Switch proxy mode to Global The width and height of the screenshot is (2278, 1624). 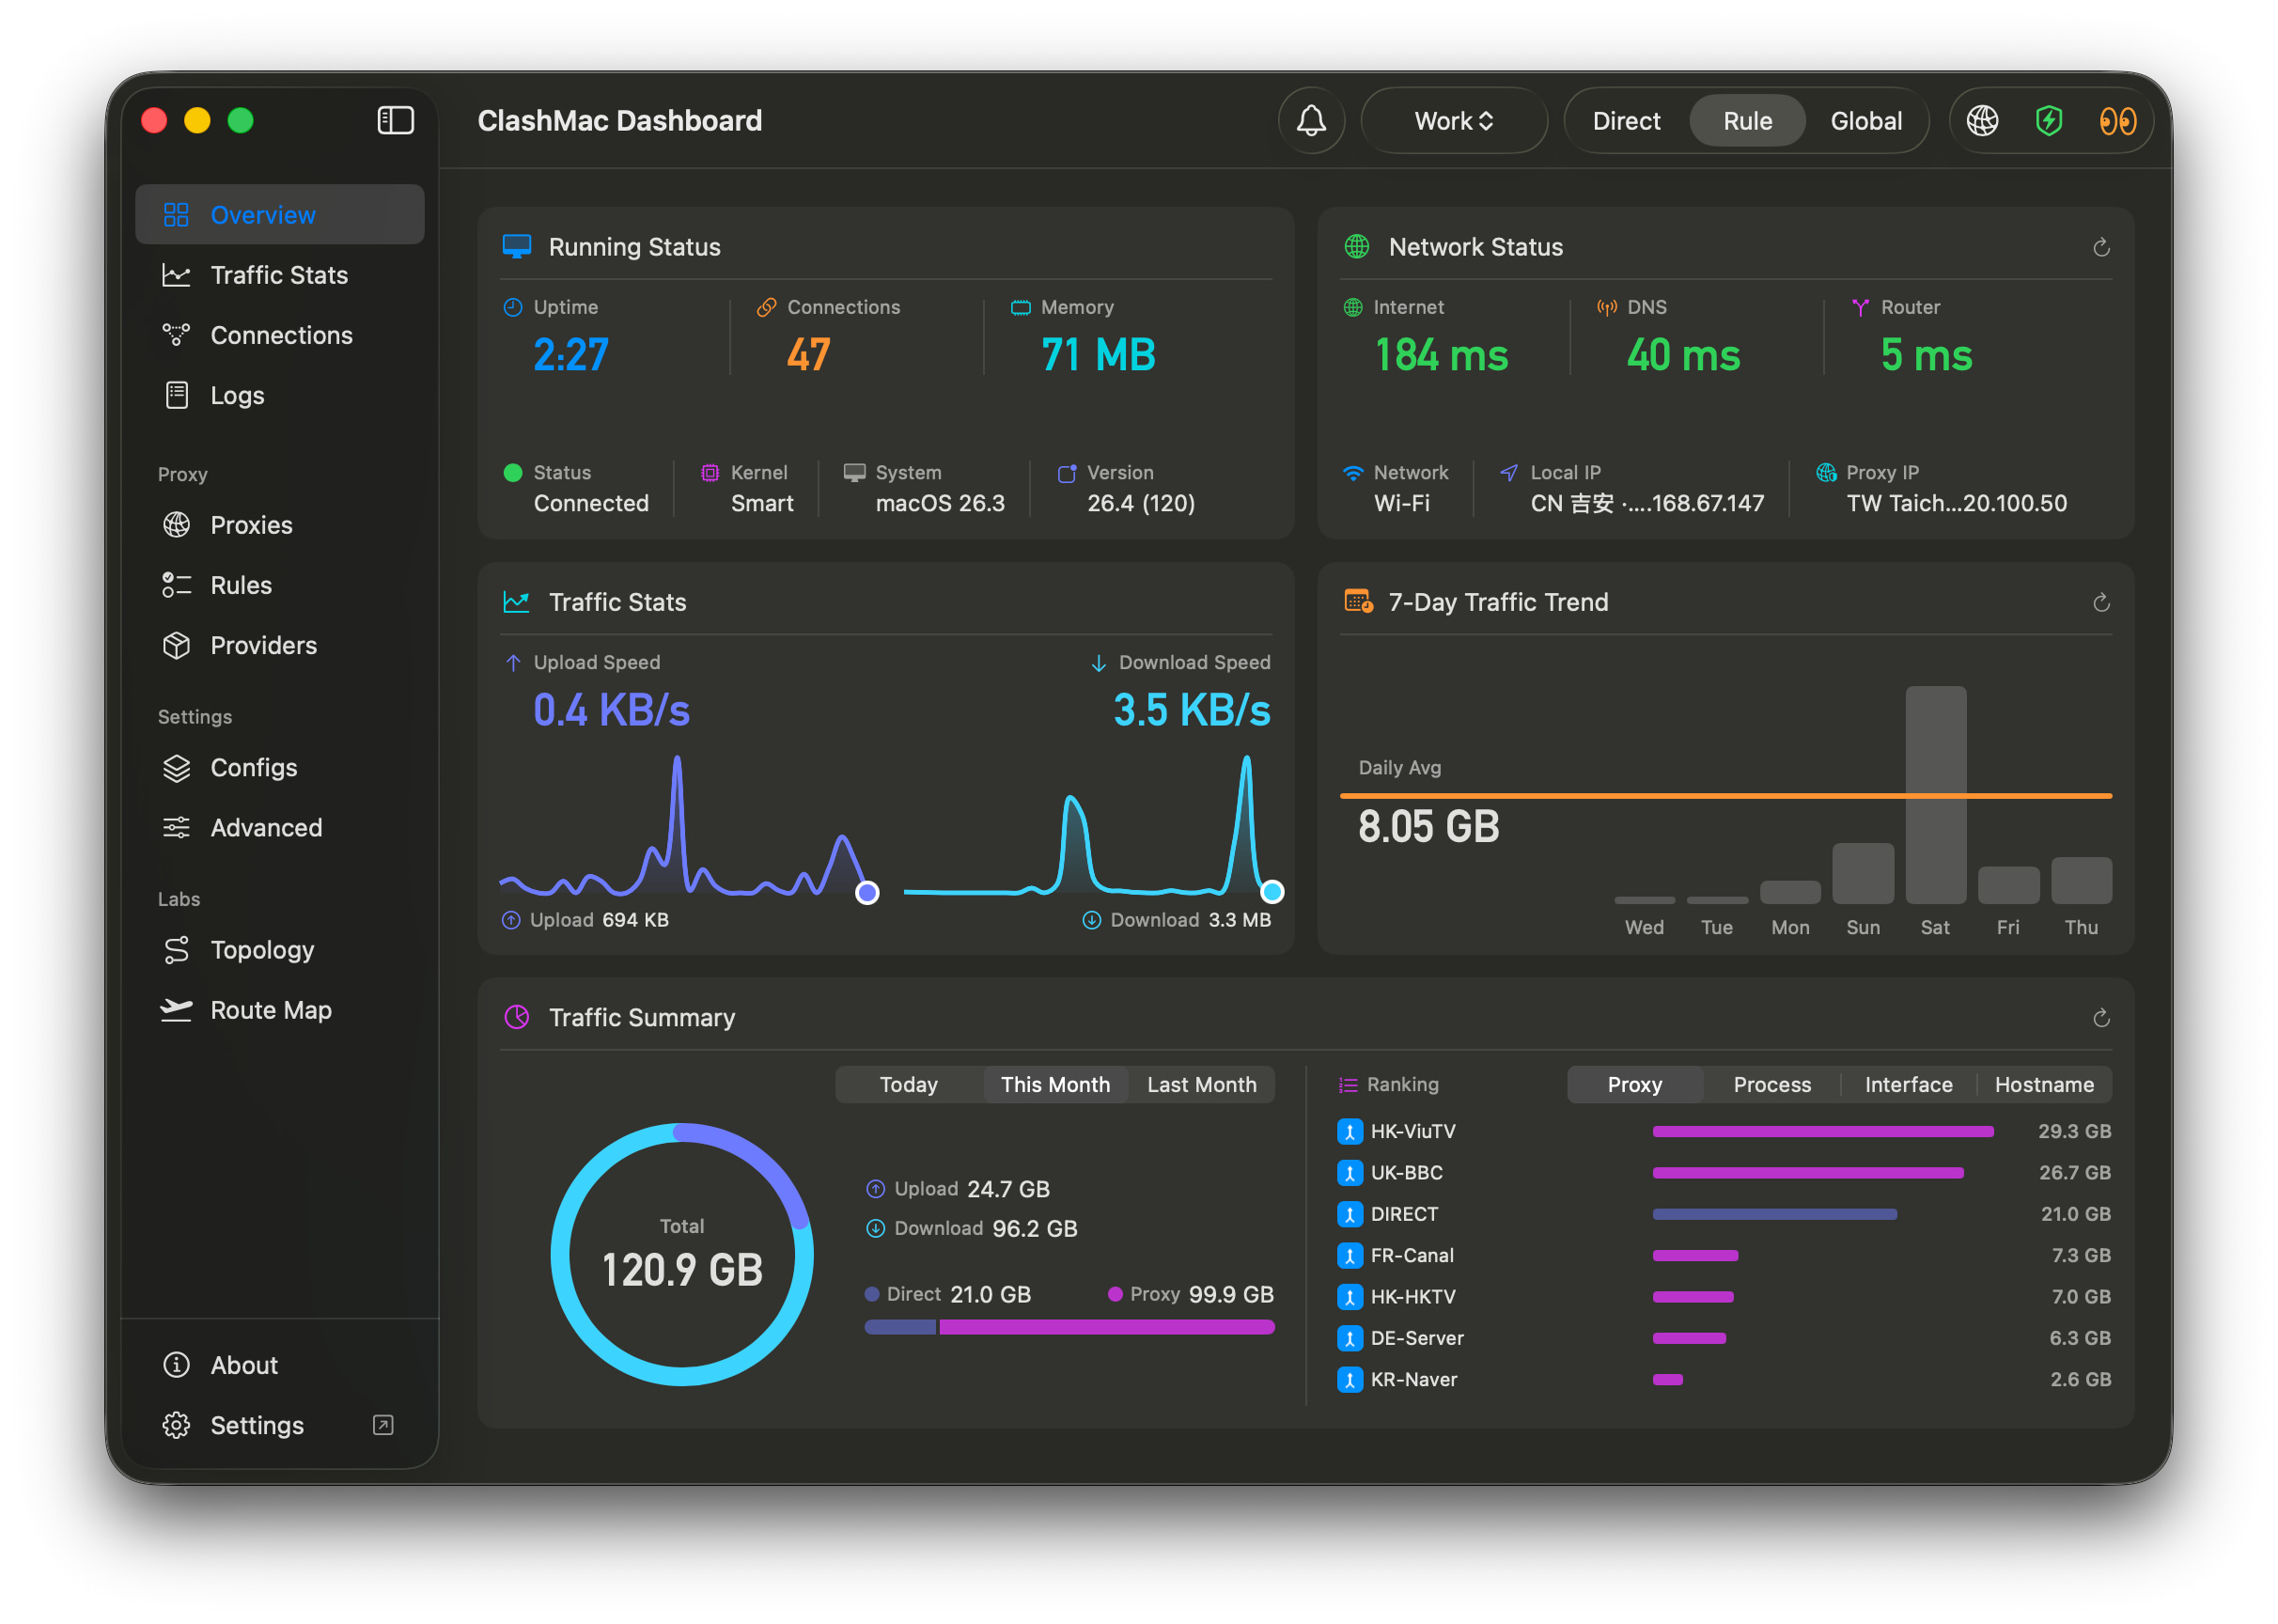coord(1865,121)
